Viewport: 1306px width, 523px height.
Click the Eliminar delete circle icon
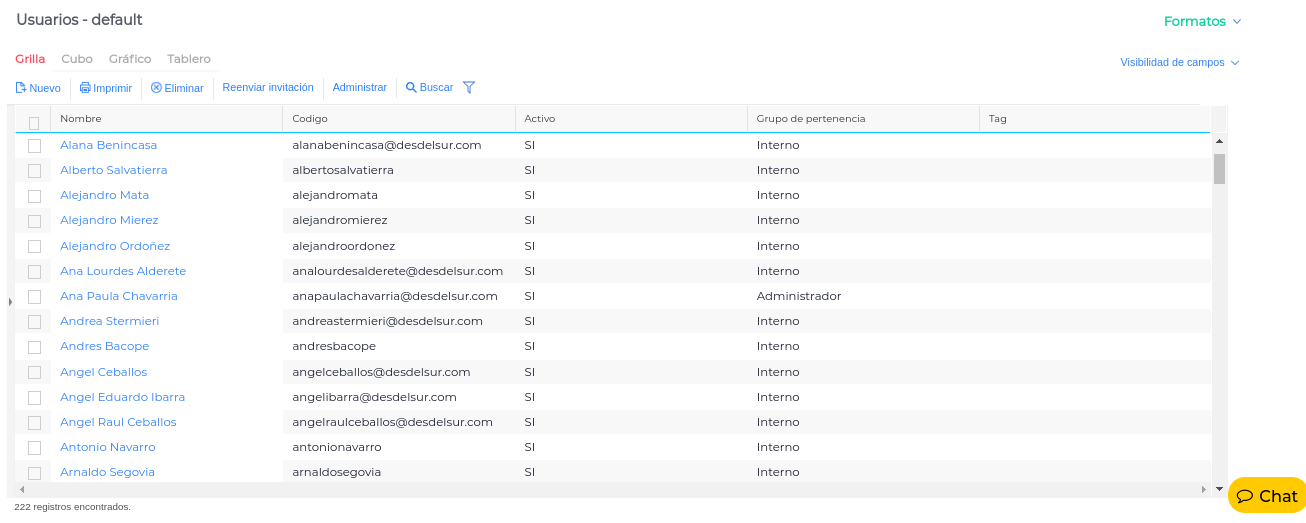156,88
